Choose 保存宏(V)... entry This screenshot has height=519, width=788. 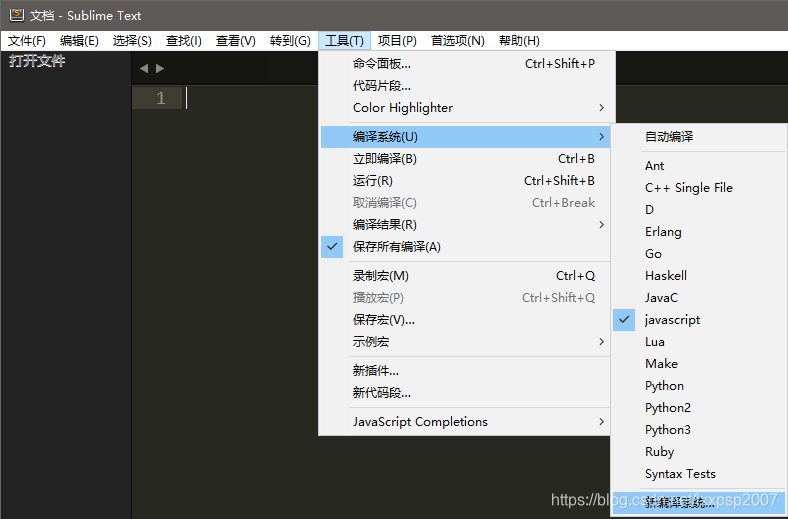(465, 320)
